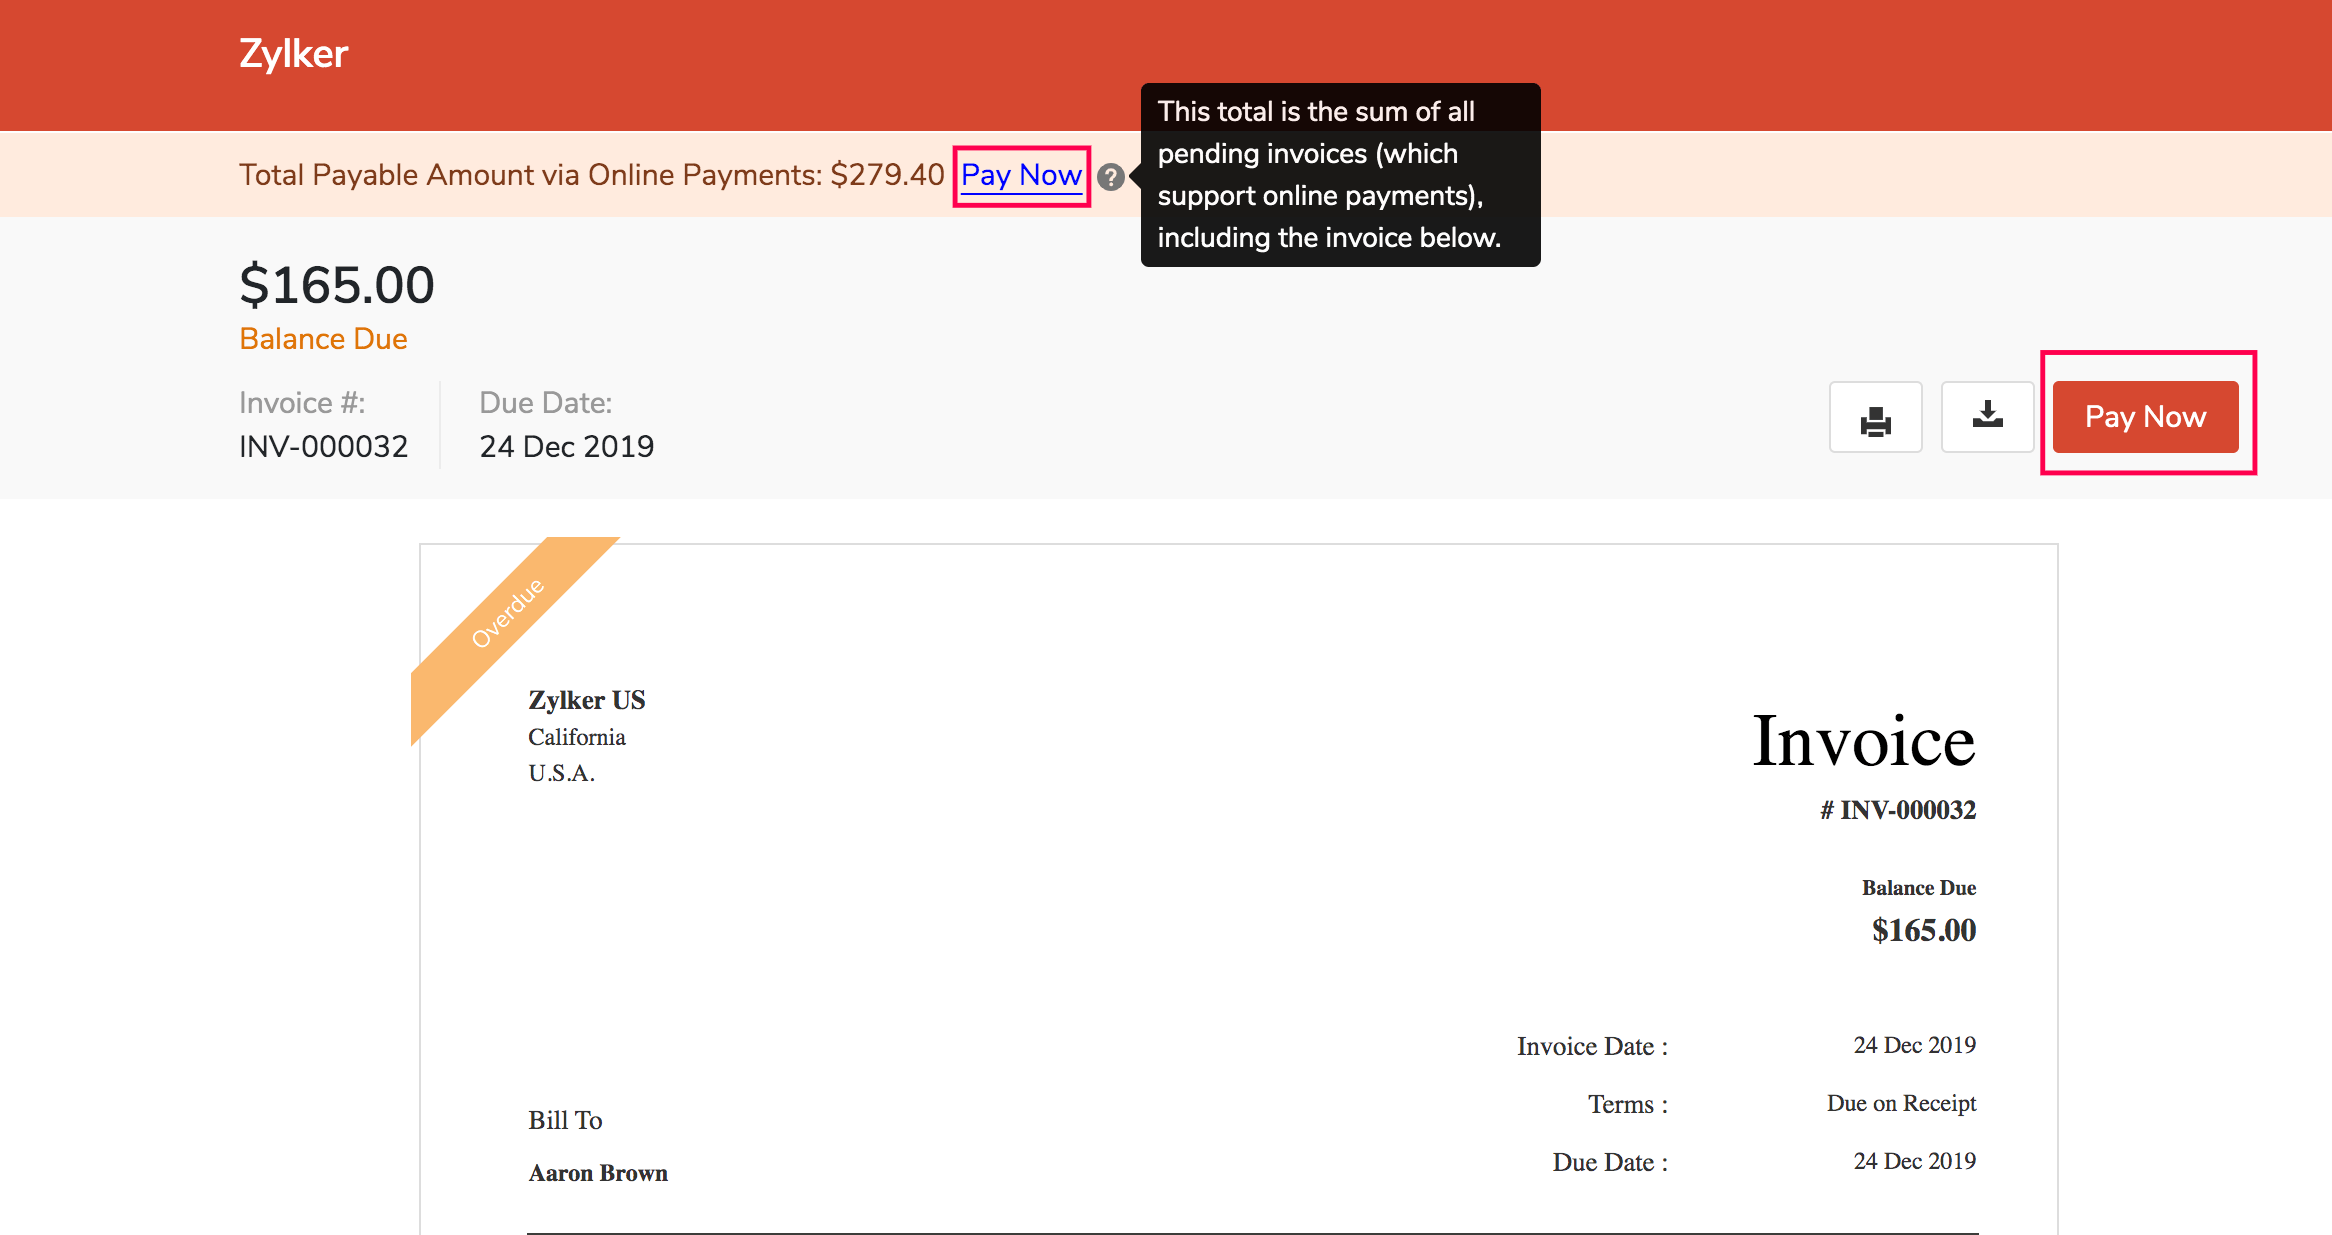Click the U.S.A. address line
The height and width of the screenshot is (1235, 2332).
click(x=561, y=773)
